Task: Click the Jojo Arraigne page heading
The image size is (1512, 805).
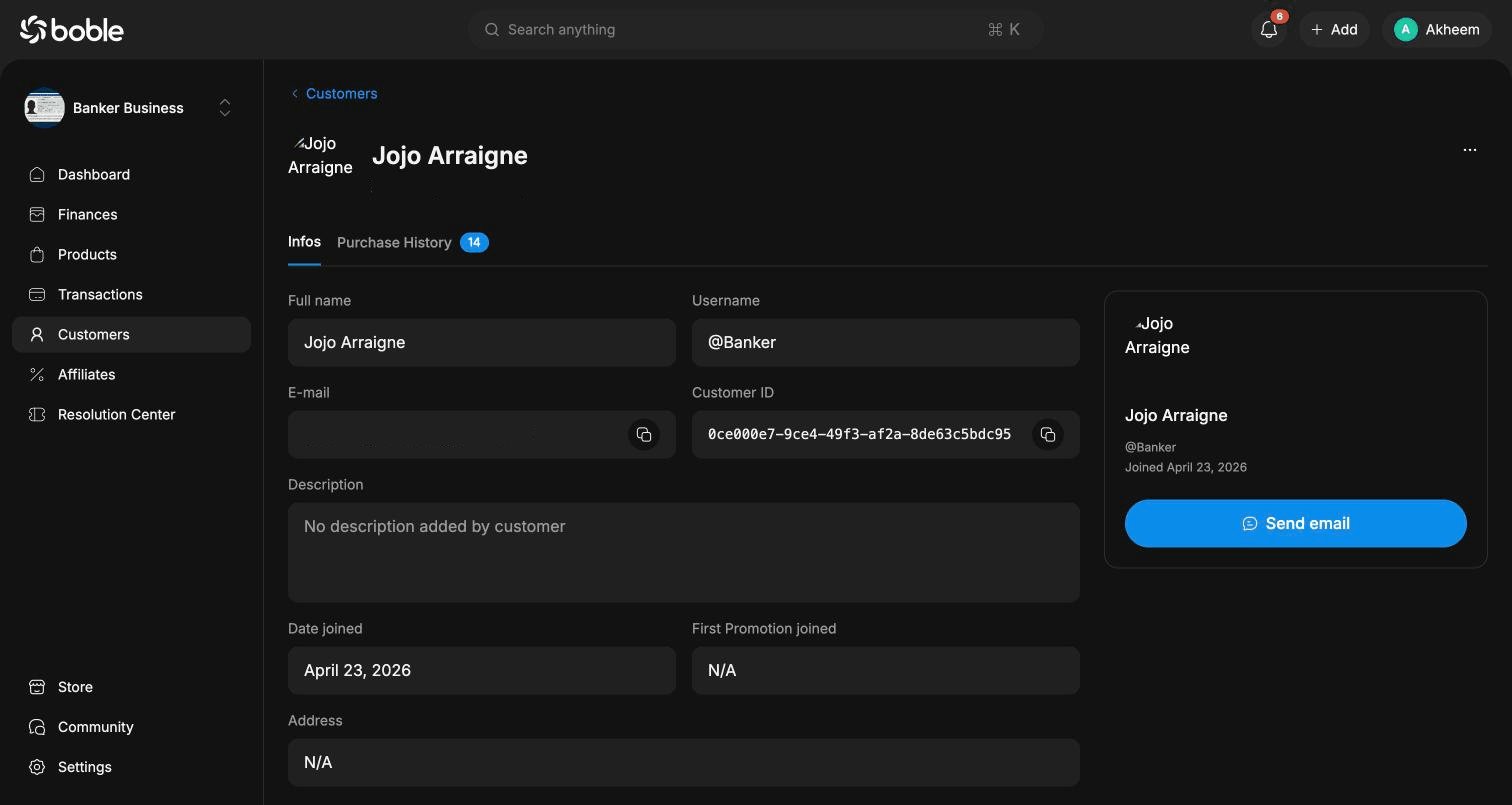Action: (x=450, y=156)
